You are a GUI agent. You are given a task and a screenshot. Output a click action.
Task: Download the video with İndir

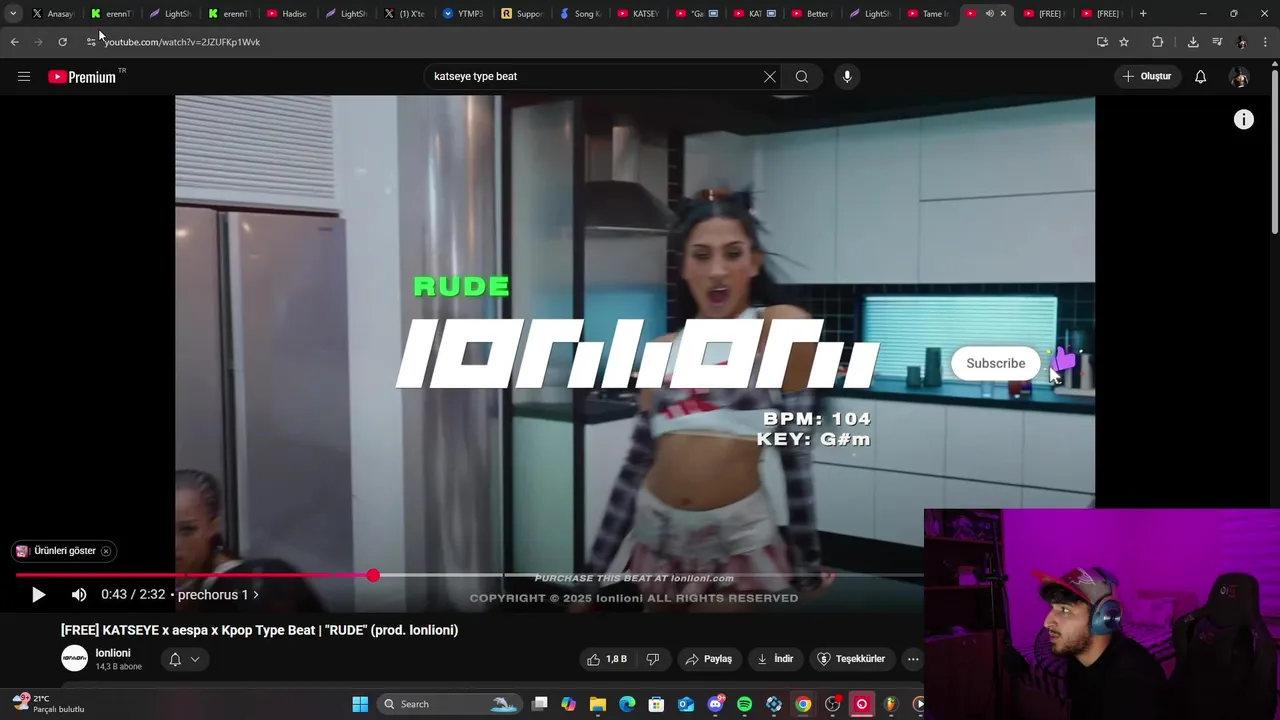[775, 659]
